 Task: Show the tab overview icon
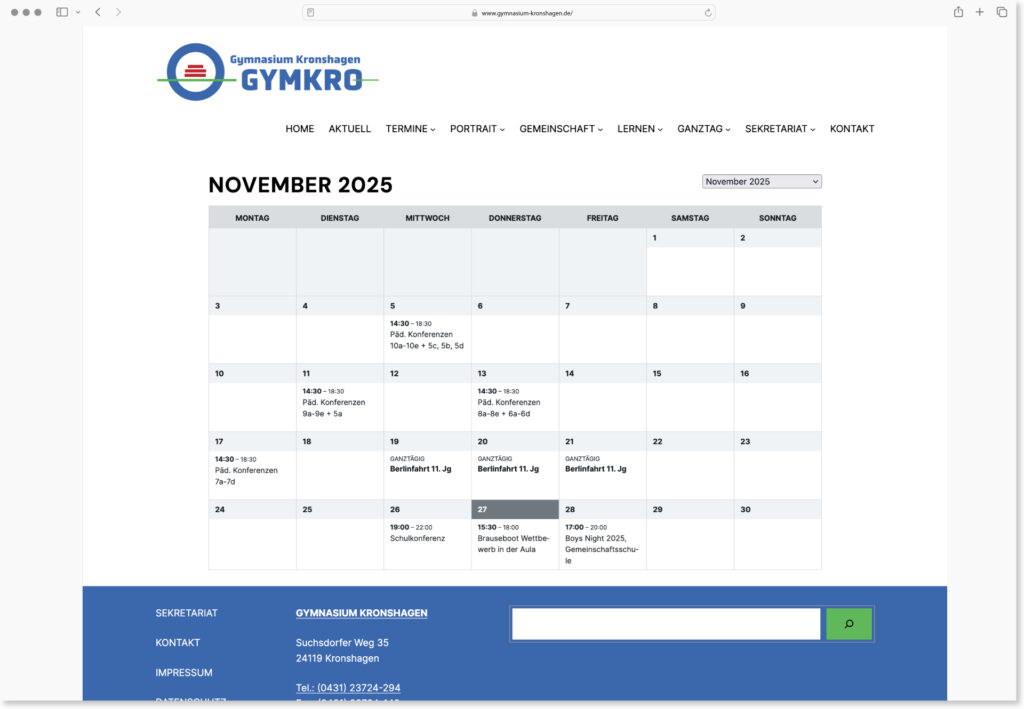tap(1001, 11)
